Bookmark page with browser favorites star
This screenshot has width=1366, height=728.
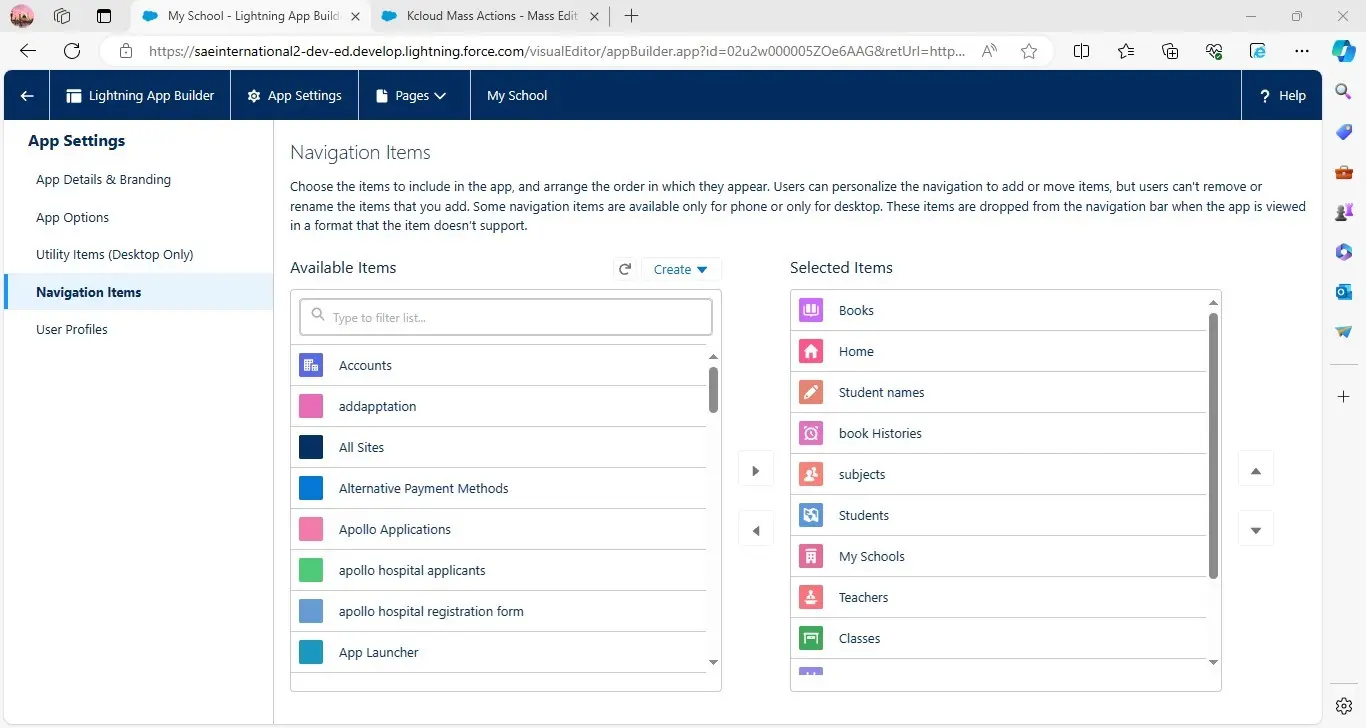1029,51
